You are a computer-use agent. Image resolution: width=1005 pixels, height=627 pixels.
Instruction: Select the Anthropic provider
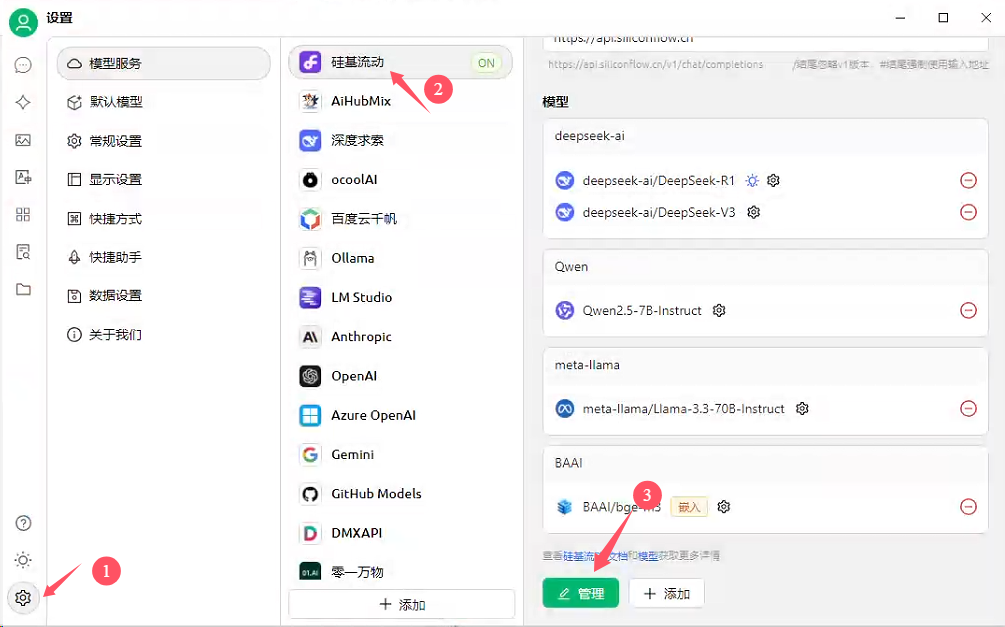tap(401, 337)
